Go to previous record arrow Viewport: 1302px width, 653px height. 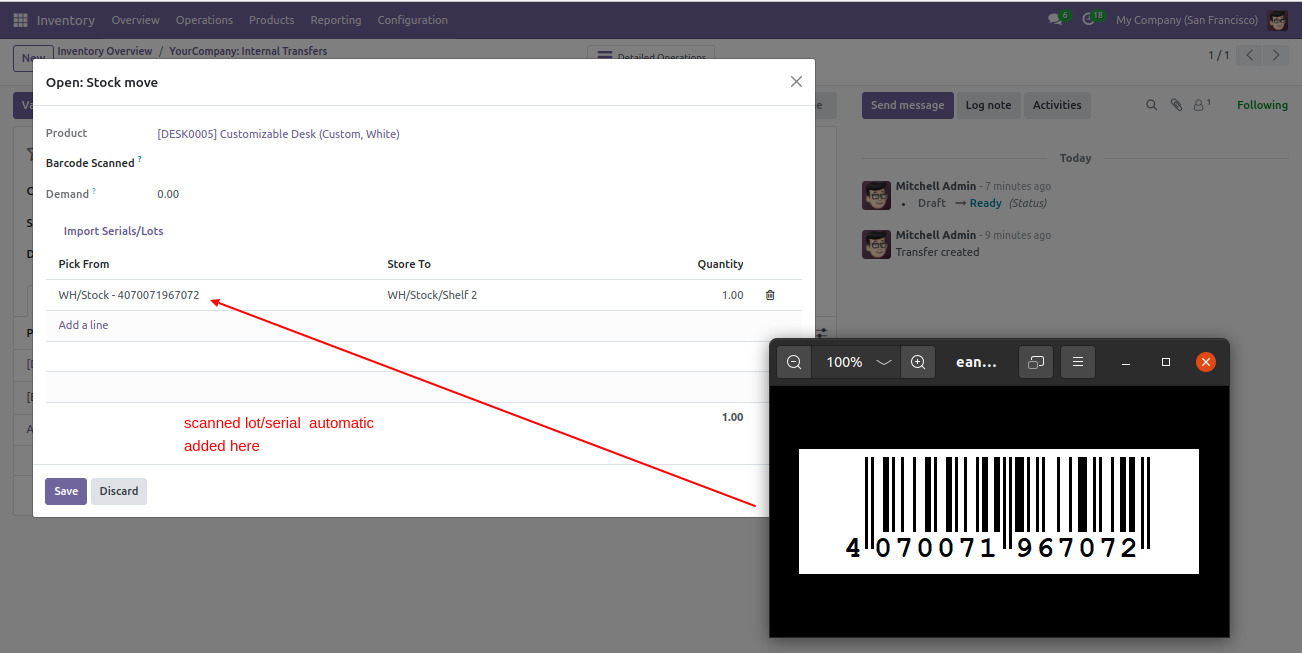[x=1250, y=55]
